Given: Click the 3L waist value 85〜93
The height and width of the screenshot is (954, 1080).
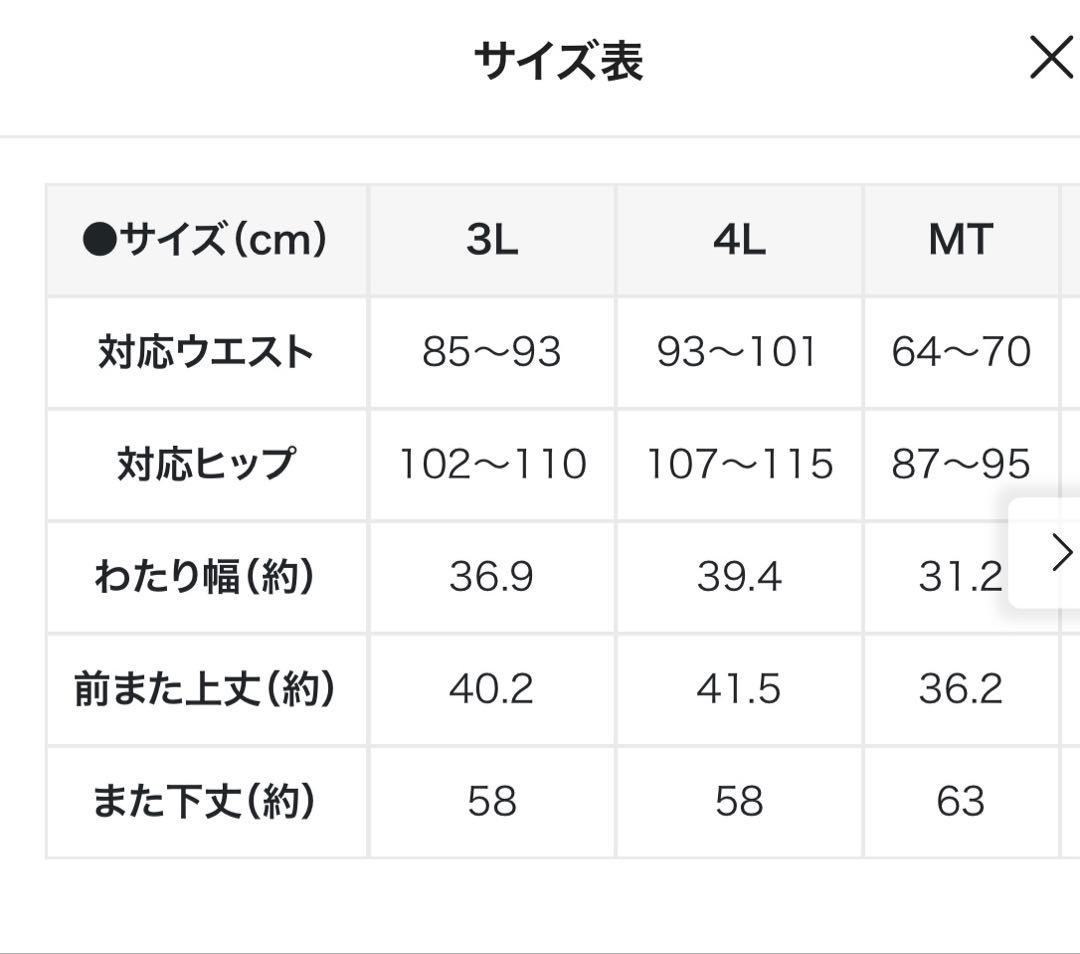Looking at the screenshot, I should click(x=492, y=352).
